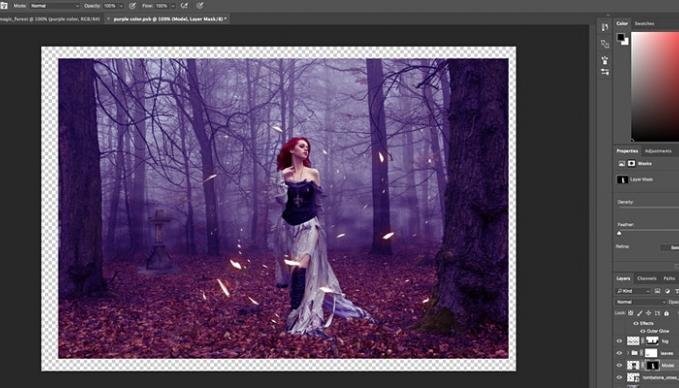Toggle pressure for opacity icon
Screen dimensions: 679x388
[133, 6]
